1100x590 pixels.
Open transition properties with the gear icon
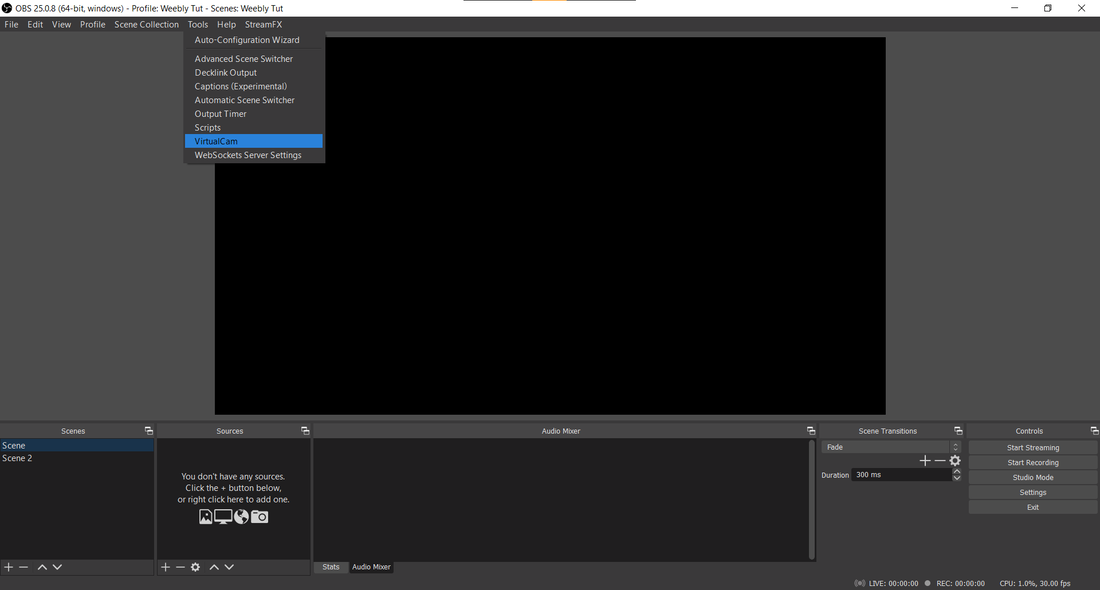click(955, 460)
